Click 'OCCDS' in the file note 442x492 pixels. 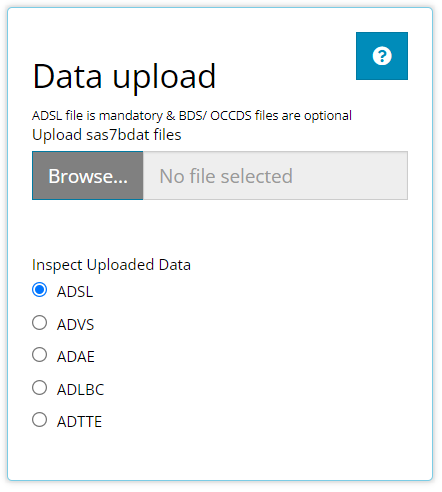[231, 116]
